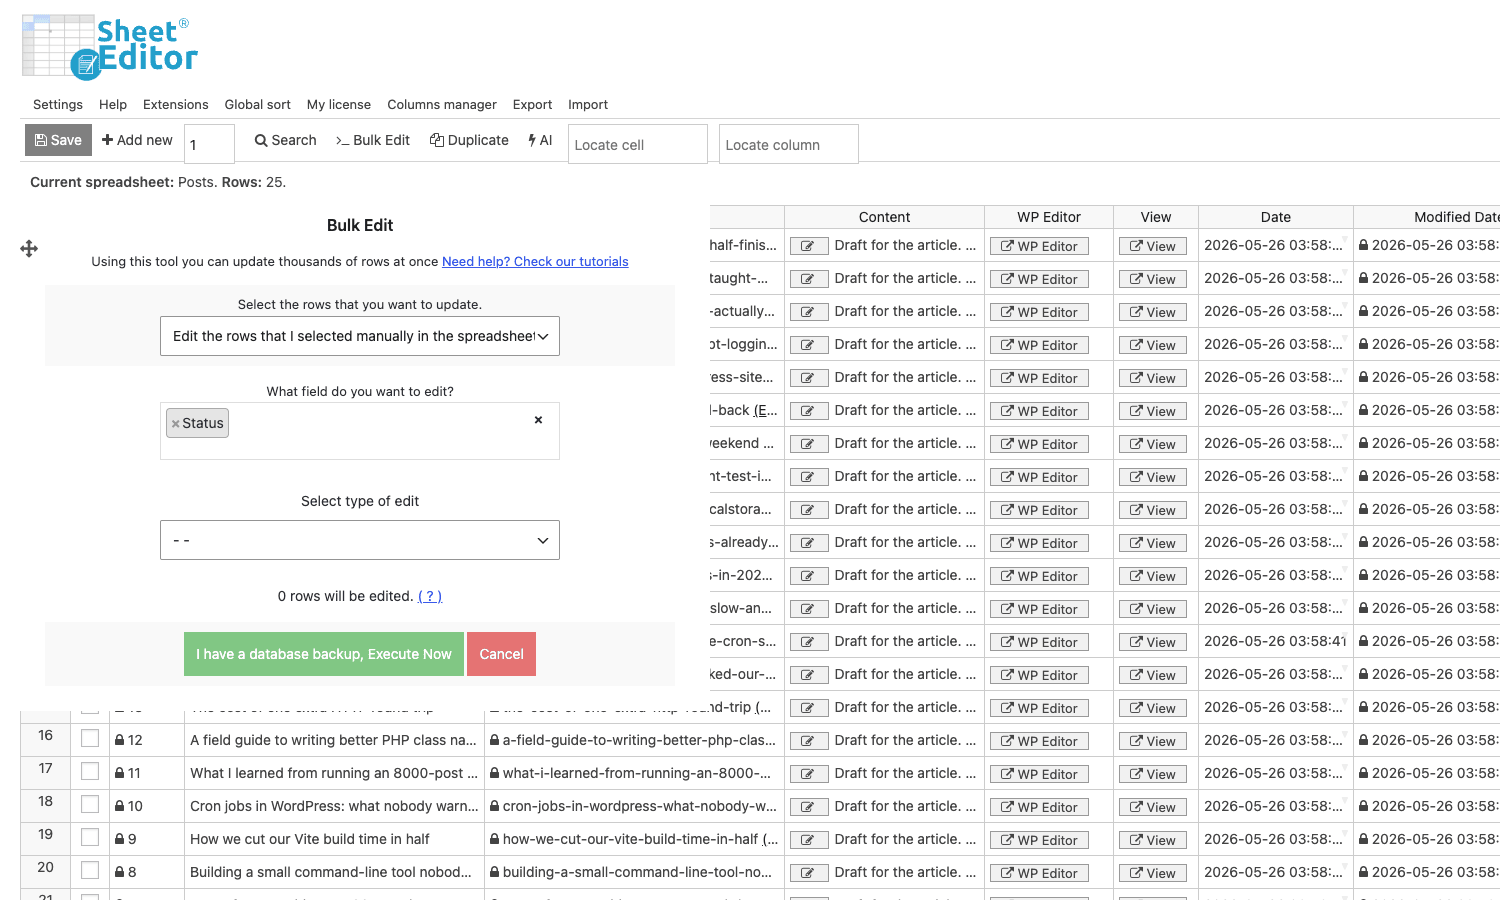Click the Modified Date column header
Screen dimensions: 1500x900
coord(1427,217)
